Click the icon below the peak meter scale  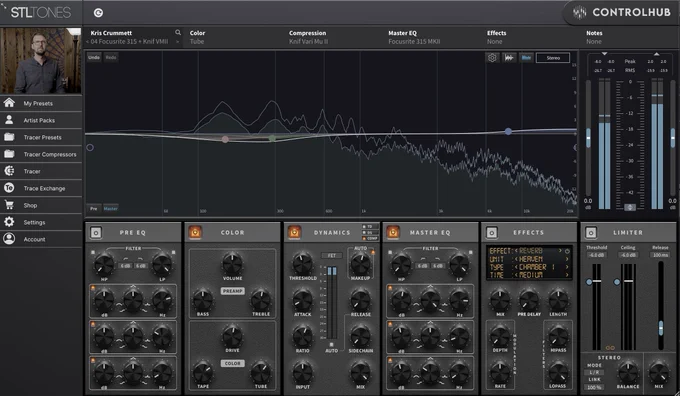pos(630,207)
